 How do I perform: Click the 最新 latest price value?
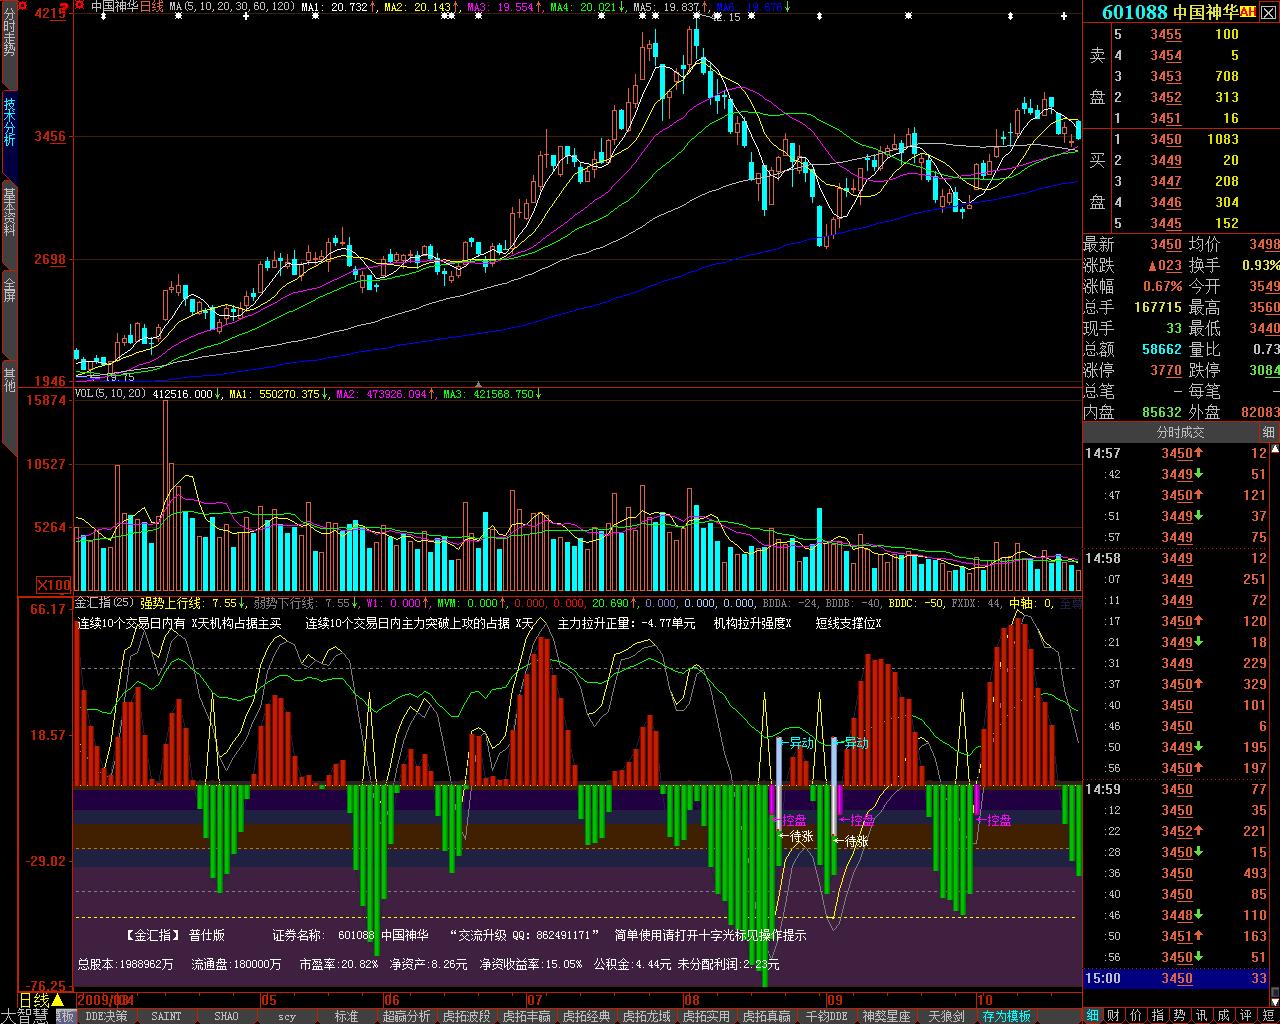tap(1166, 245)
